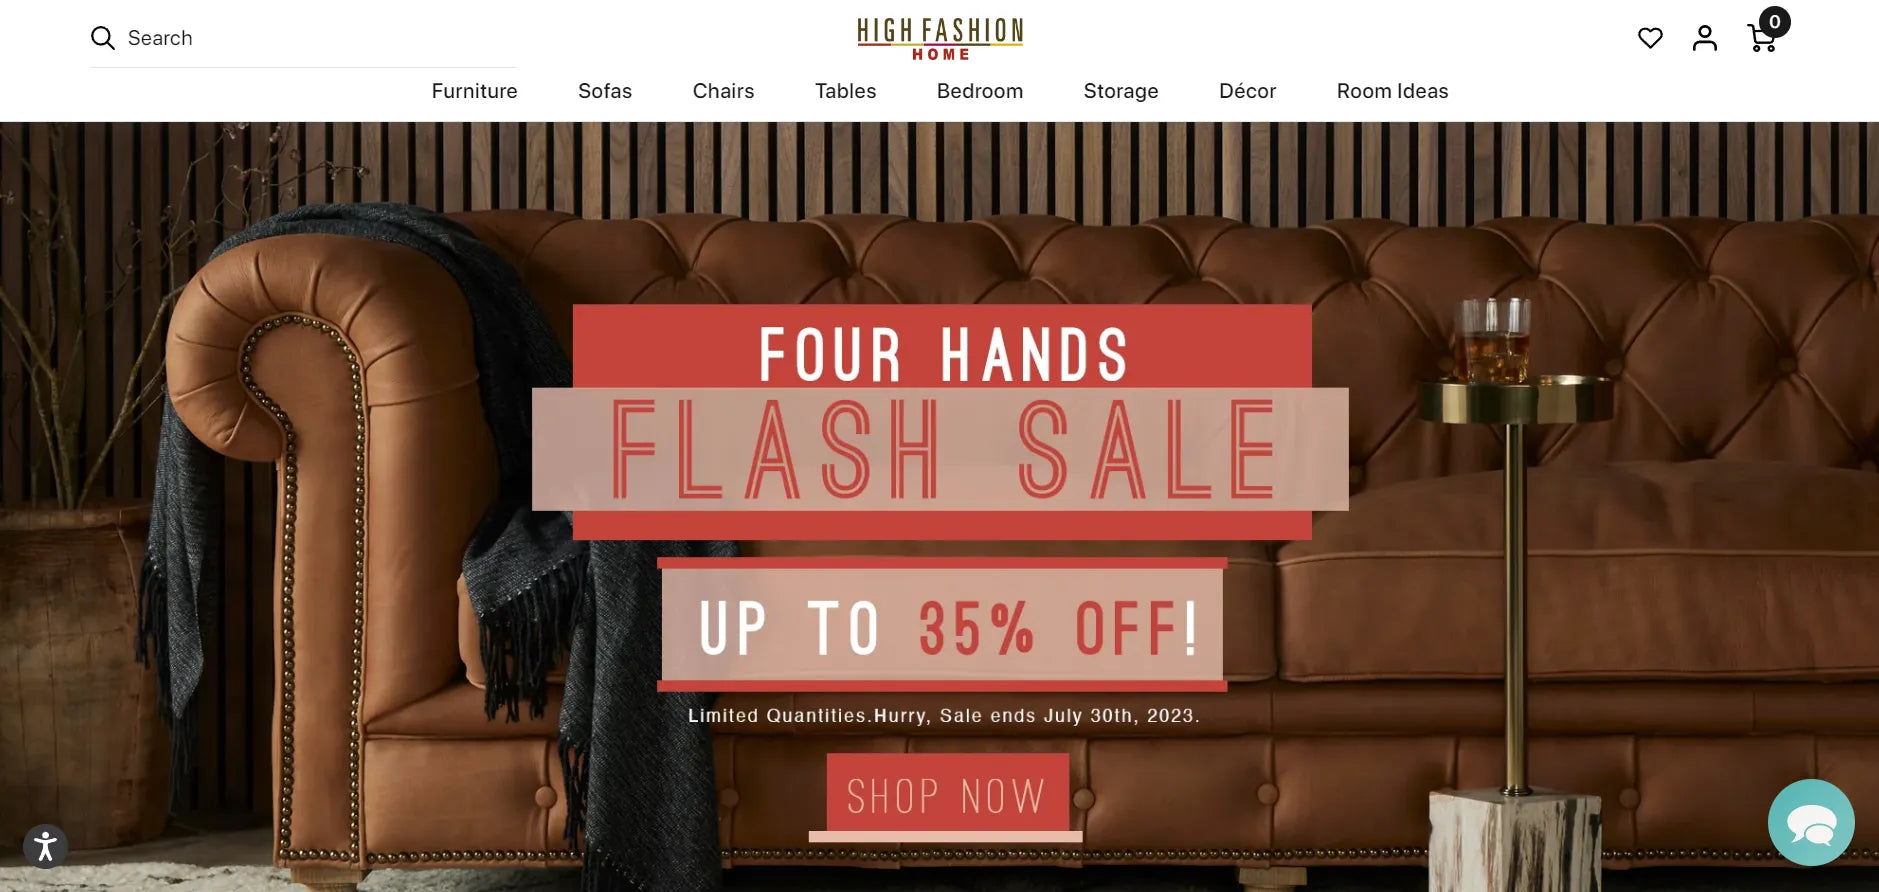The image size is (1879, 892).
Task: Open the Sofas menu
Action: pos(605,91)
